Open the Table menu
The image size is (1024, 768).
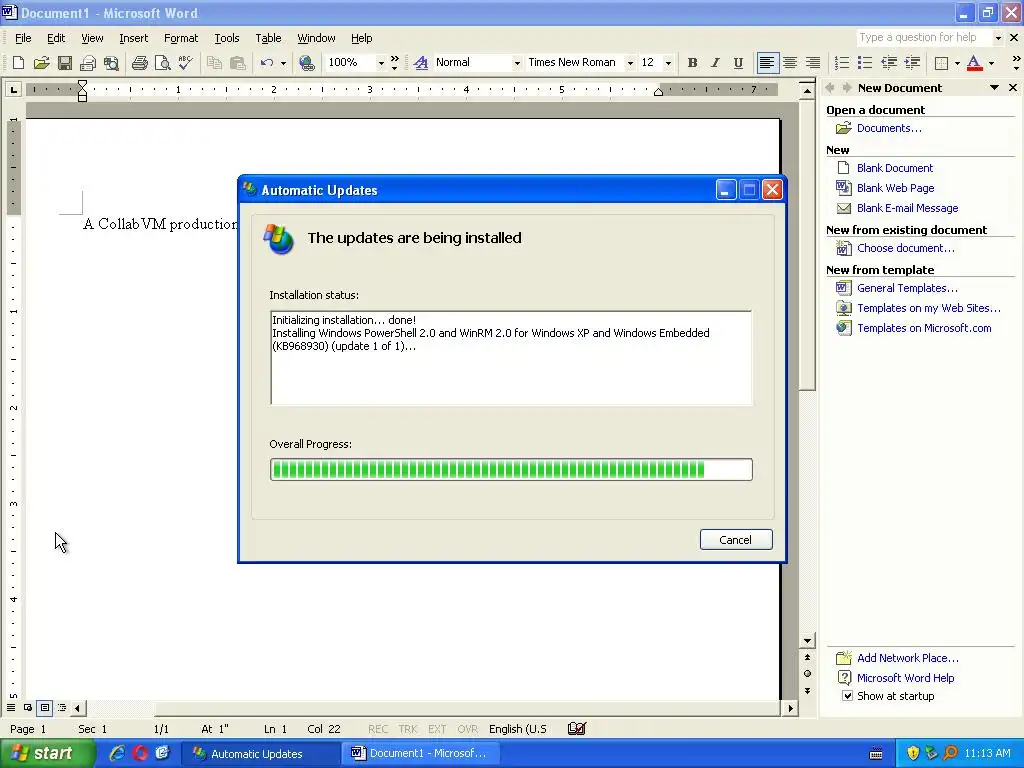(268, 38)
